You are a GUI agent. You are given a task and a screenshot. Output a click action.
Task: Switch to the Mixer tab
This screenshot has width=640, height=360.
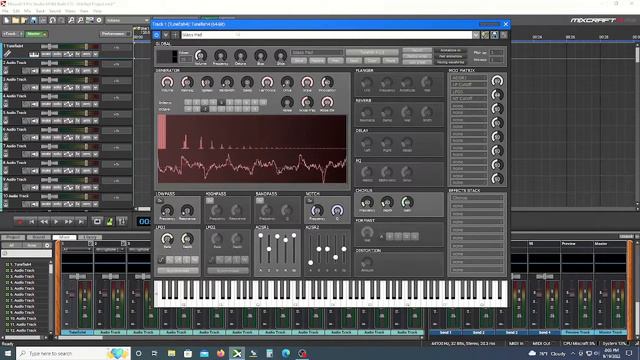tap(64, 237)
